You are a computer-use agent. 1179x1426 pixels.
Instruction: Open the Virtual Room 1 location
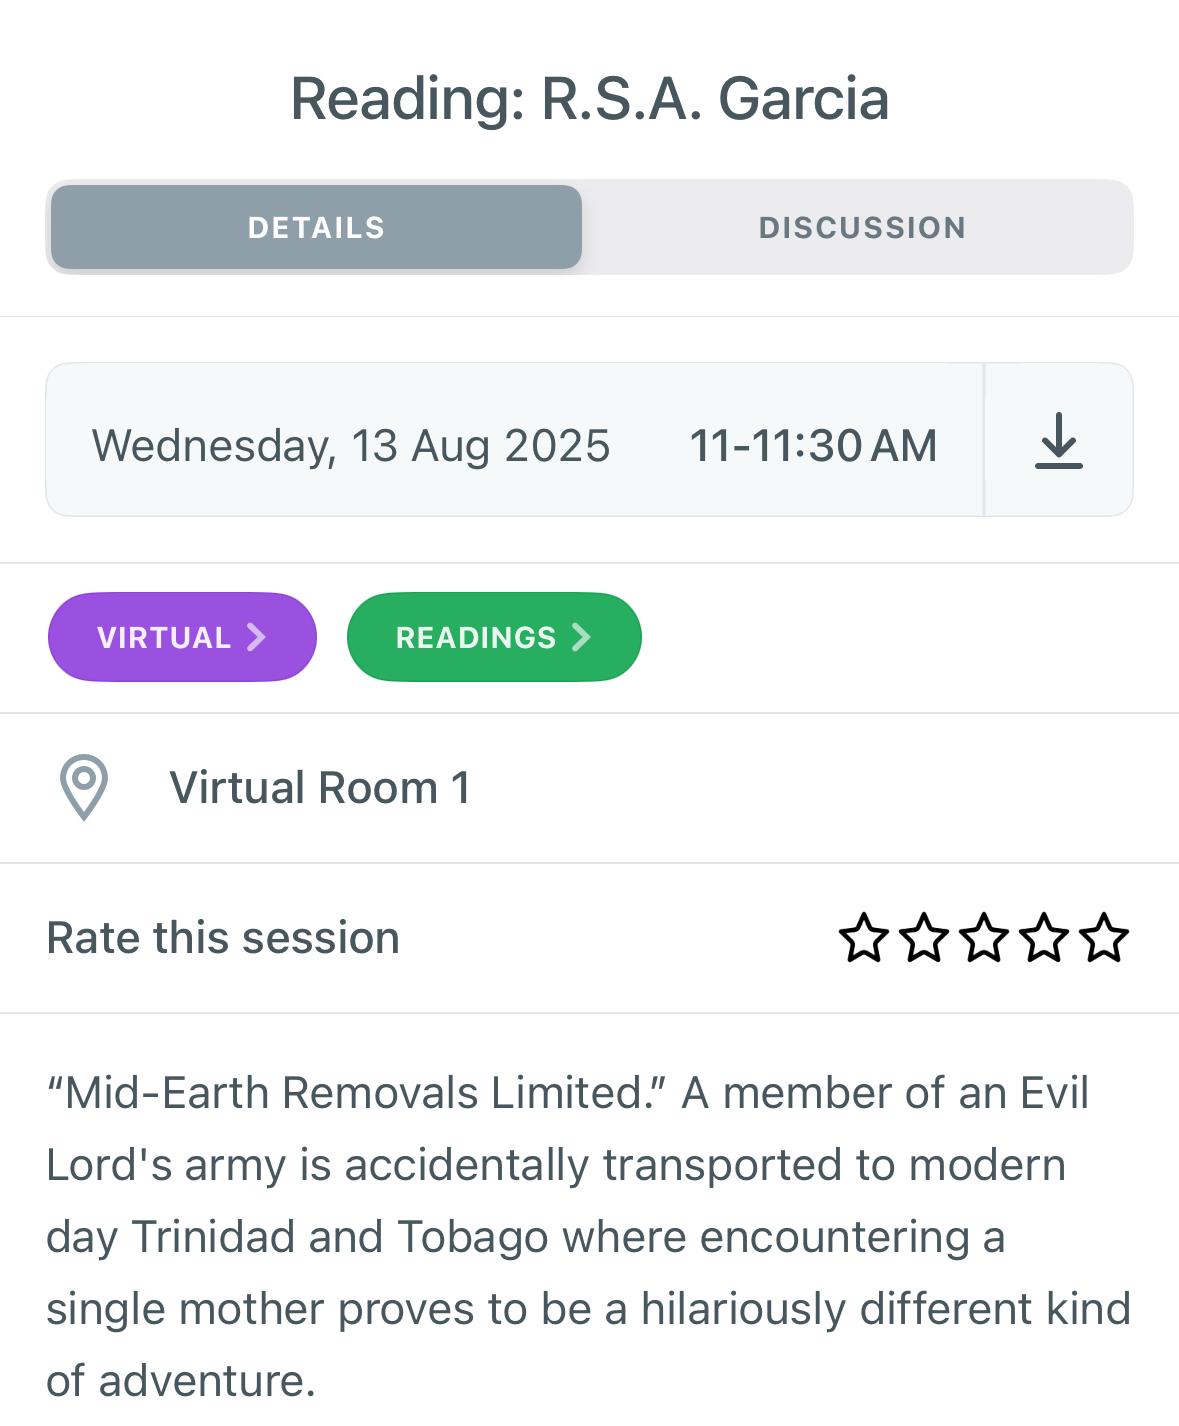pos(320,788)
